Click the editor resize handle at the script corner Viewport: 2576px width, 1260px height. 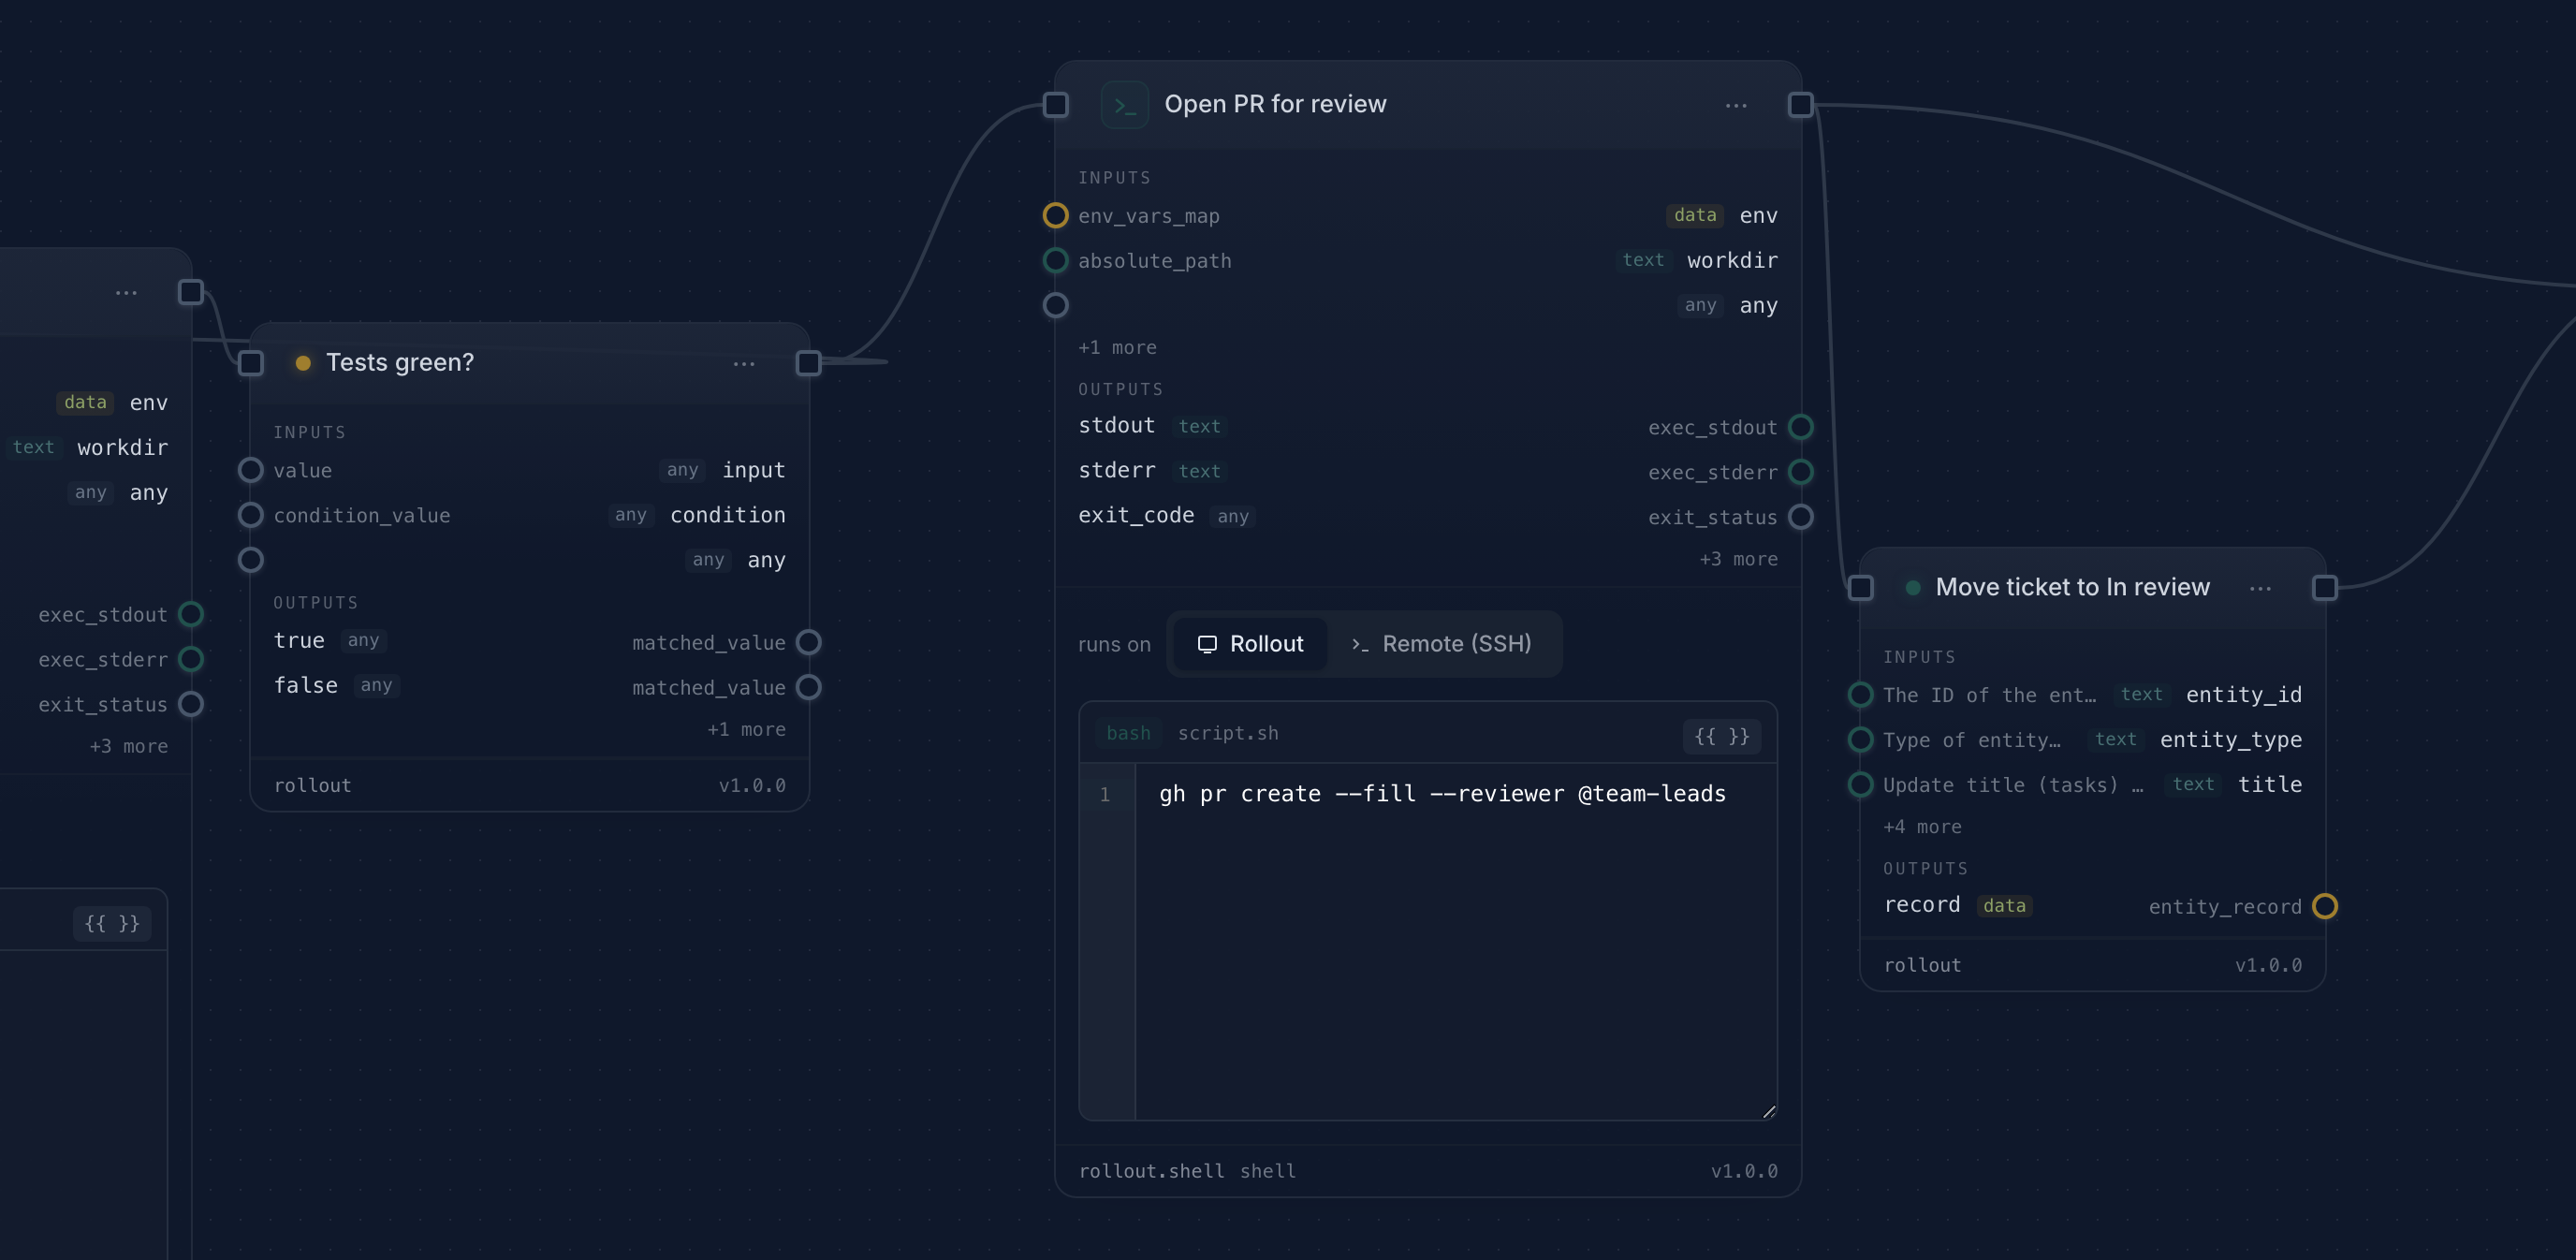click(1768, 1111)
